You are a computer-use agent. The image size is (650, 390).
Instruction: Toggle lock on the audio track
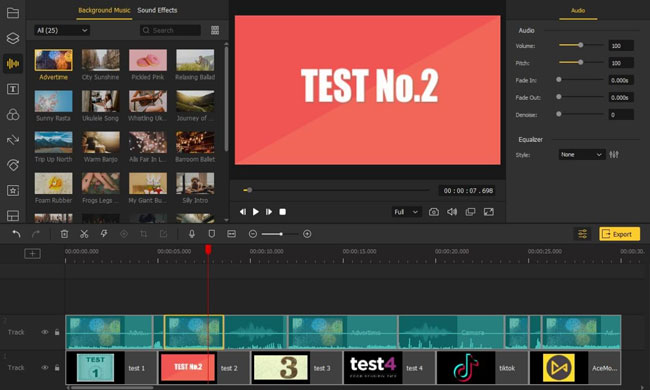click(x=57, y=332)
